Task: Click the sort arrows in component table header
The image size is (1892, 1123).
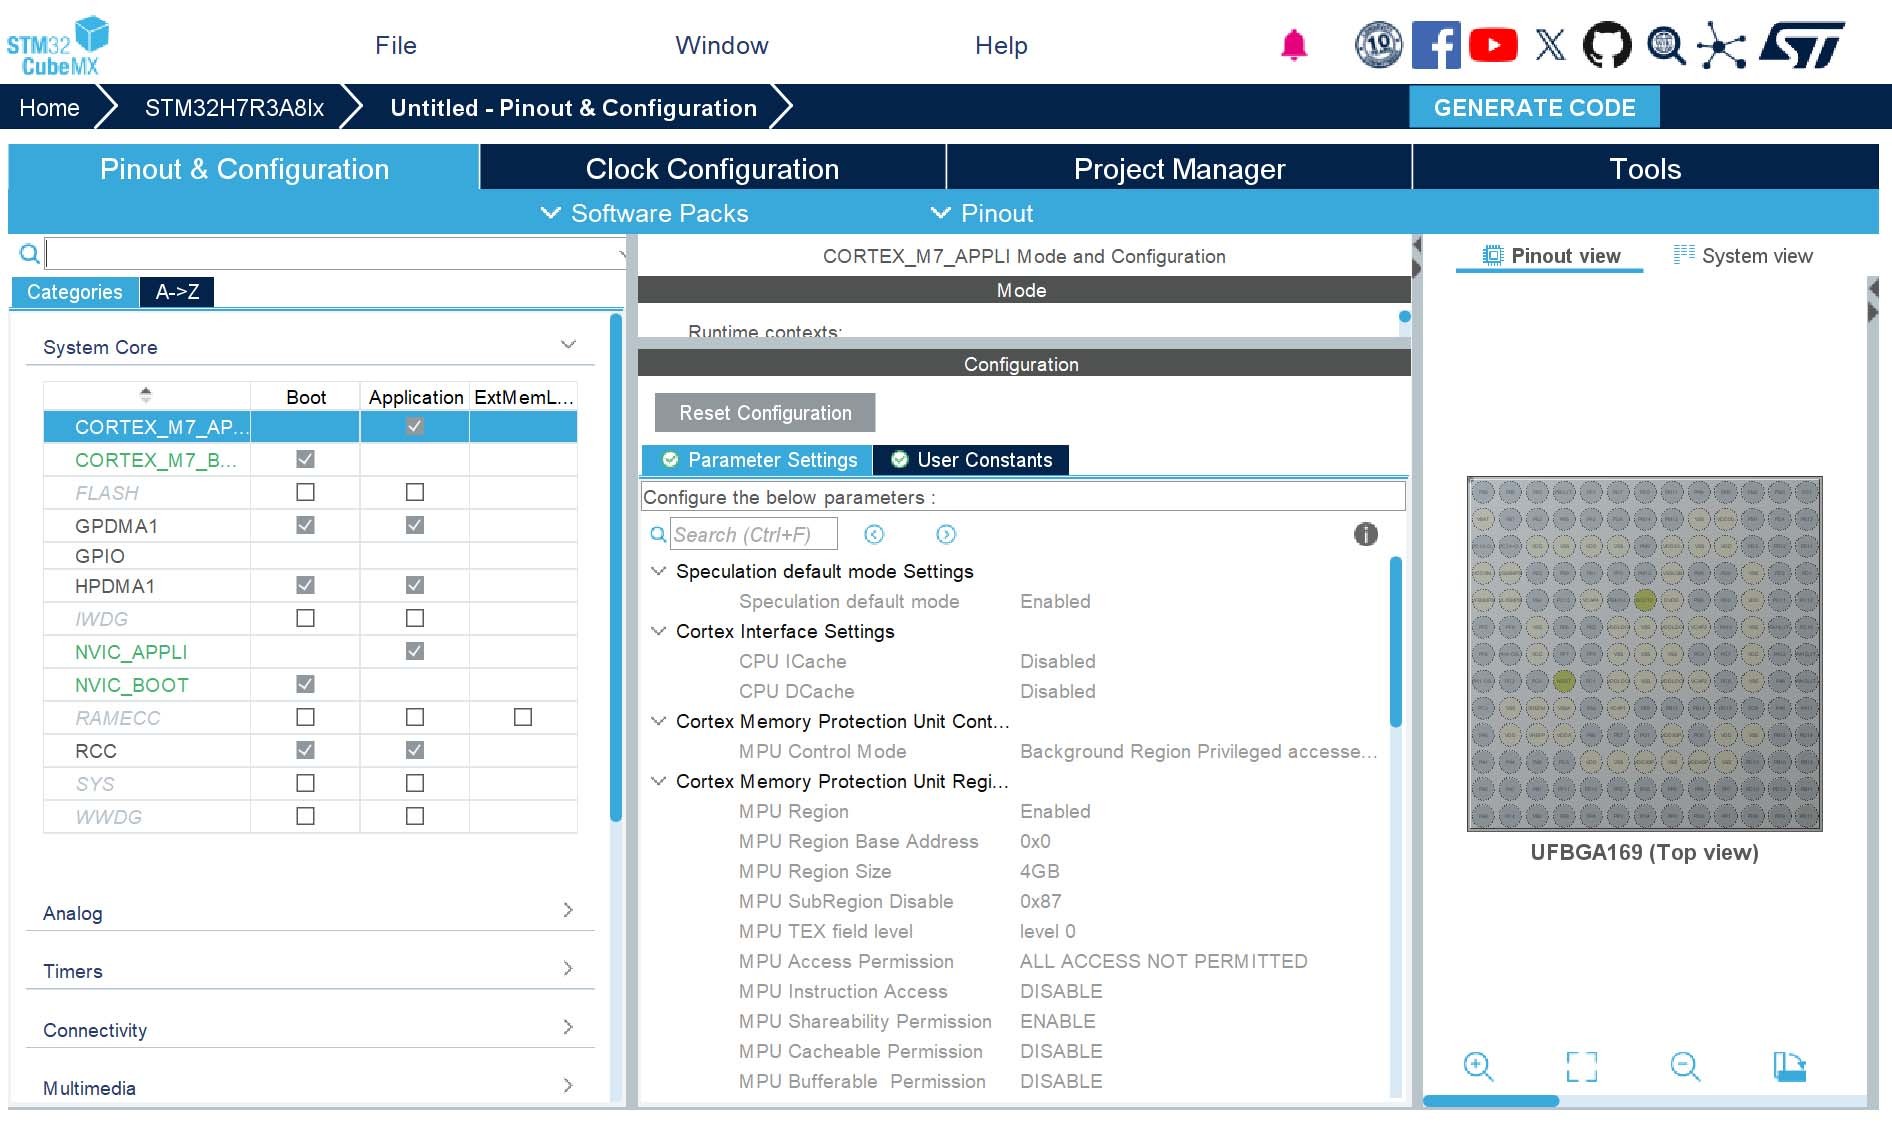Action: [x=146, y=394]
